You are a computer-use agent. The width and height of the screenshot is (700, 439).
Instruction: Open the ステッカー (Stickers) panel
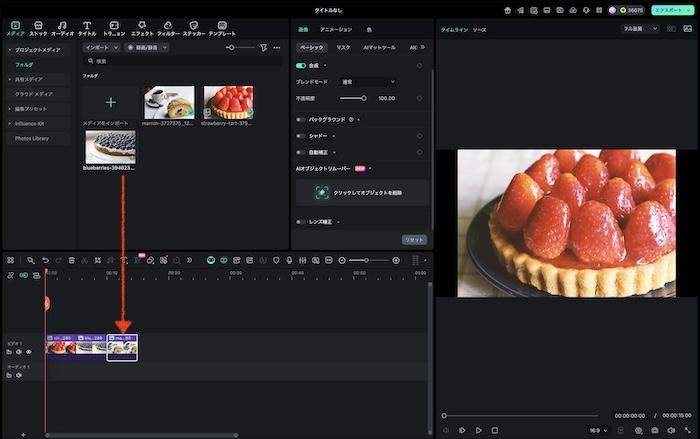coord(193,28)
